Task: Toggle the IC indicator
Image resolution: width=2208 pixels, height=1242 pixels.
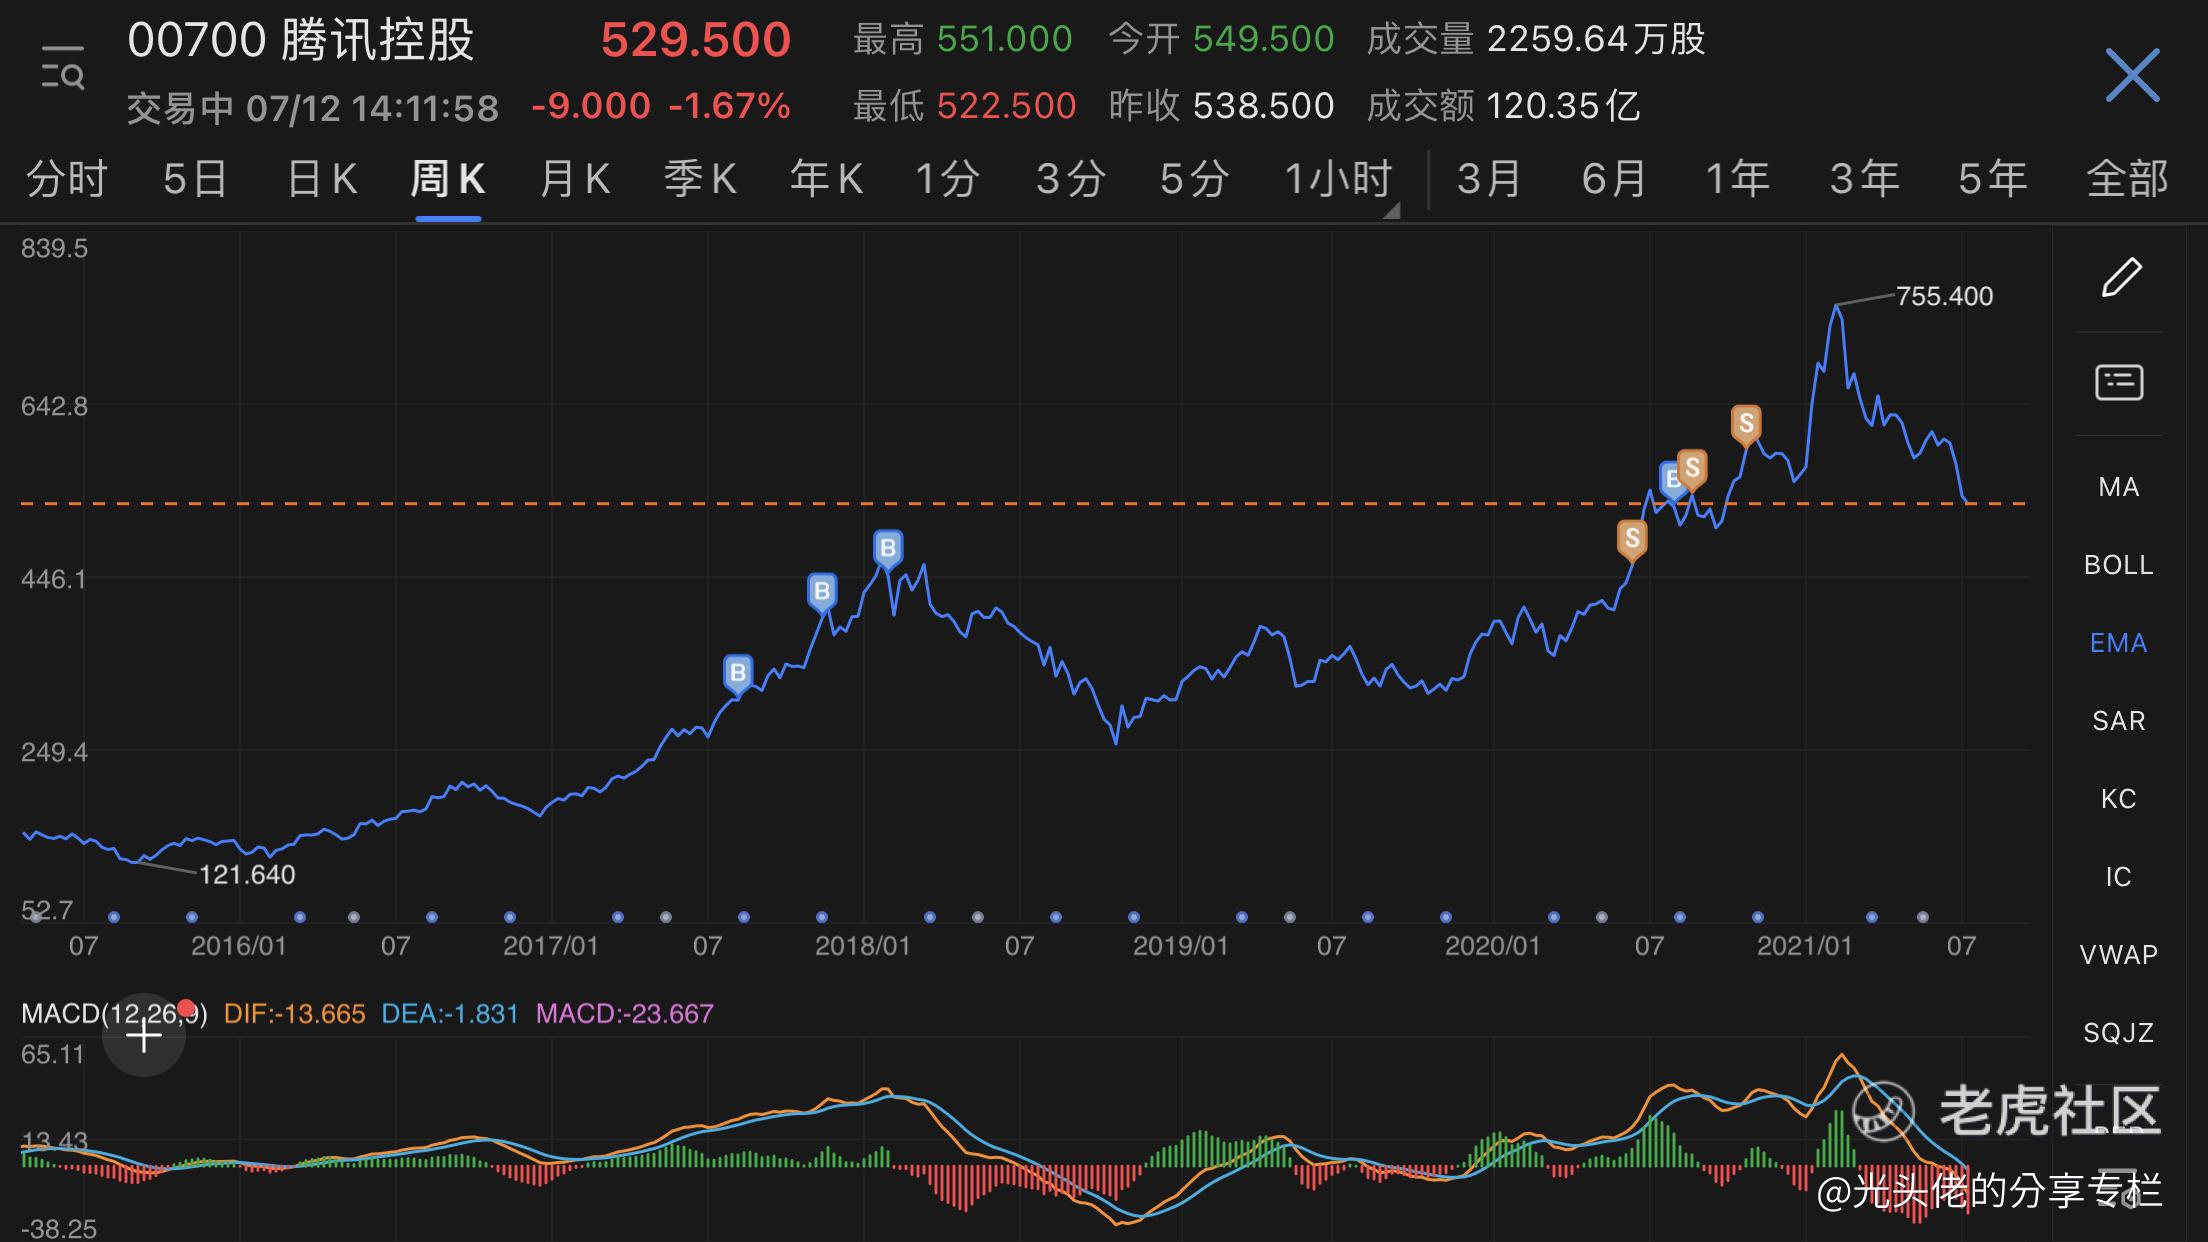Action: coord(2118,877)
